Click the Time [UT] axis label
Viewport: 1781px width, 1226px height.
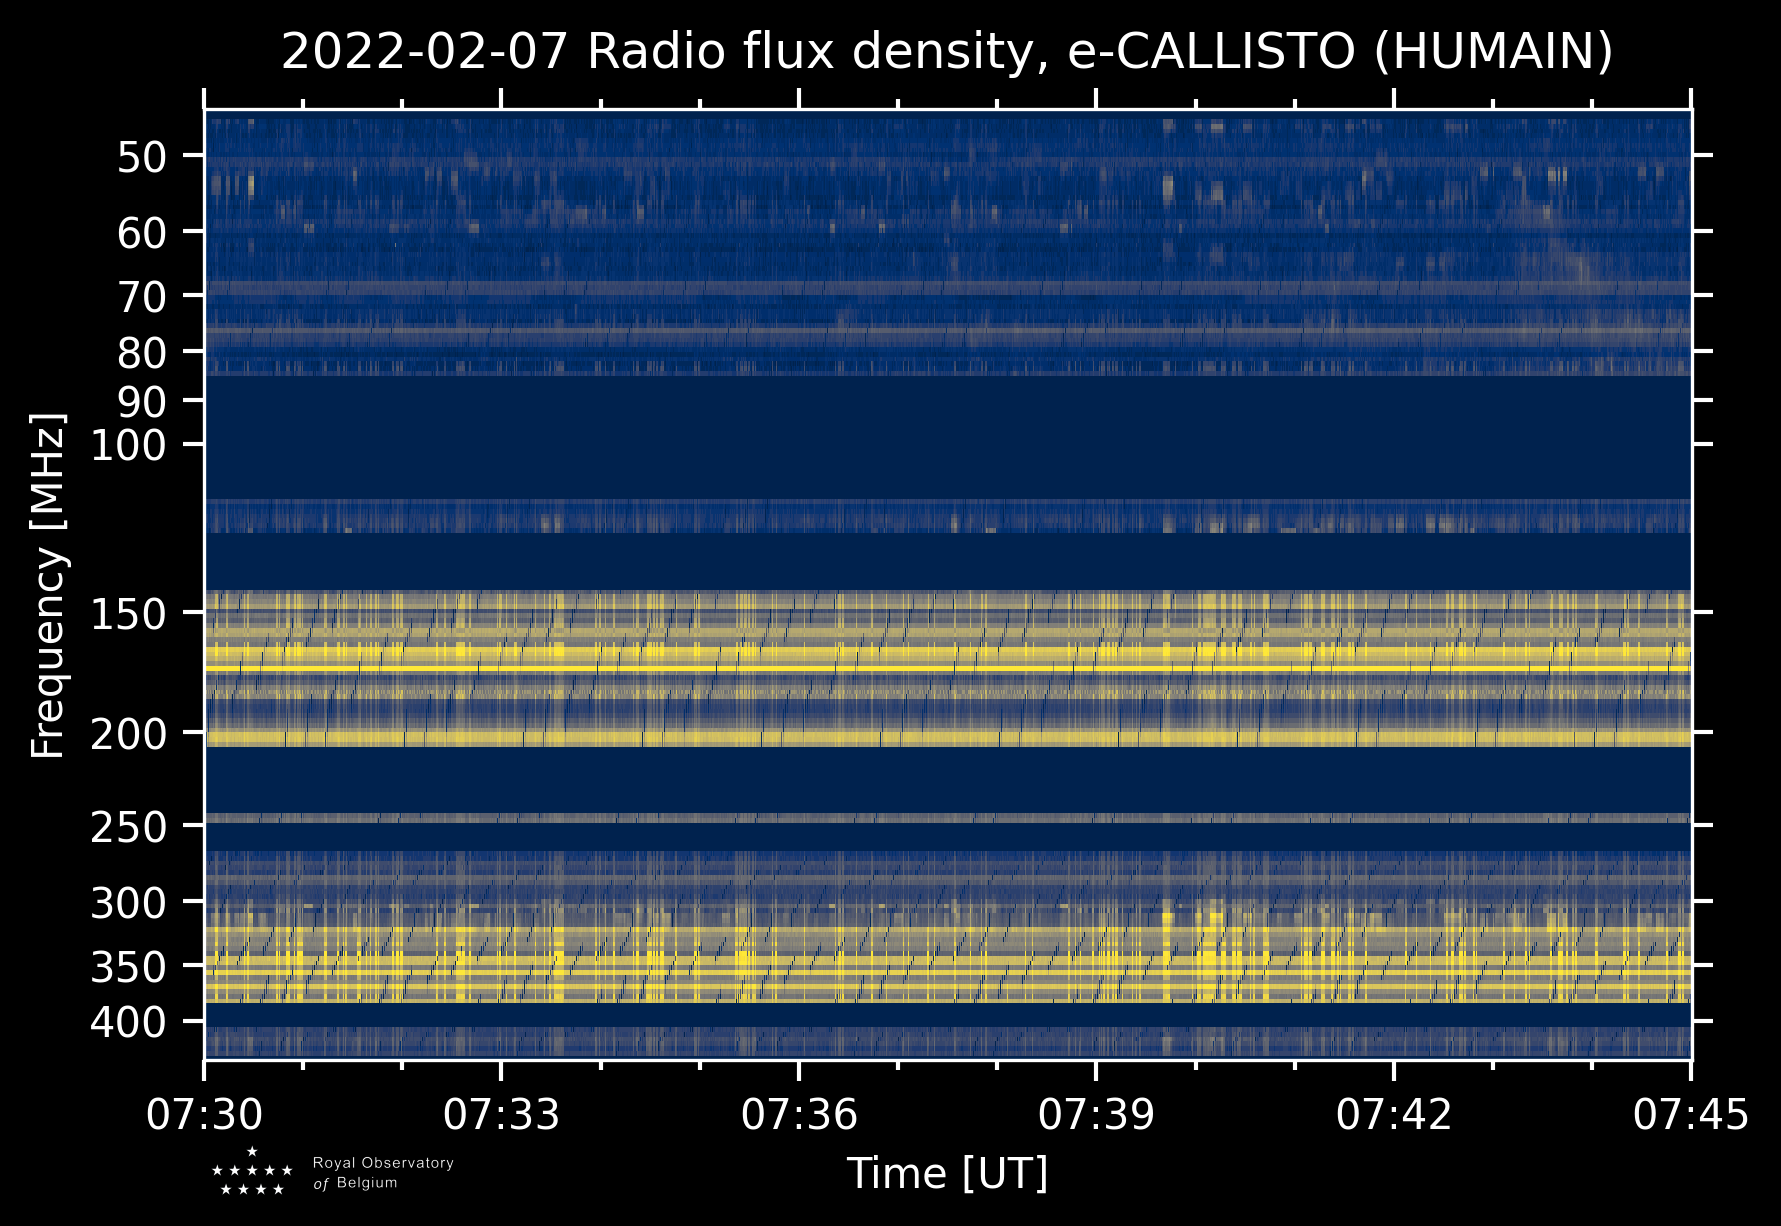click(947, 1173)
